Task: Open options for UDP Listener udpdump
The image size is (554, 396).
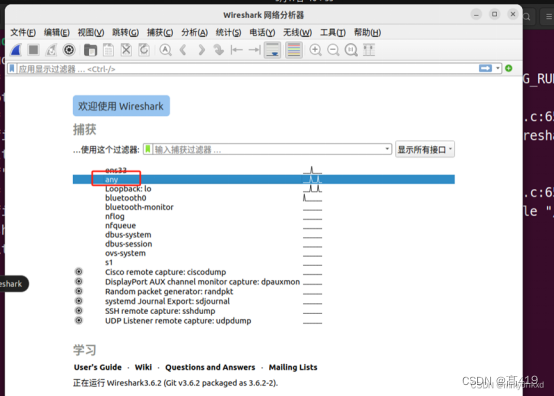Action: pos(79,320)
